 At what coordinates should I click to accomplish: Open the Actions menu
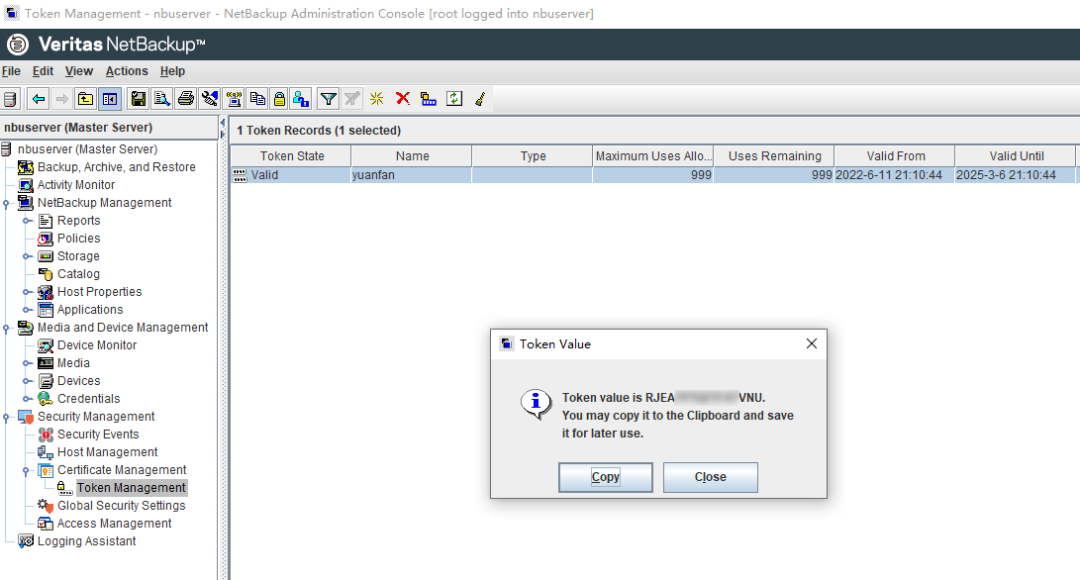click(127, 71)
